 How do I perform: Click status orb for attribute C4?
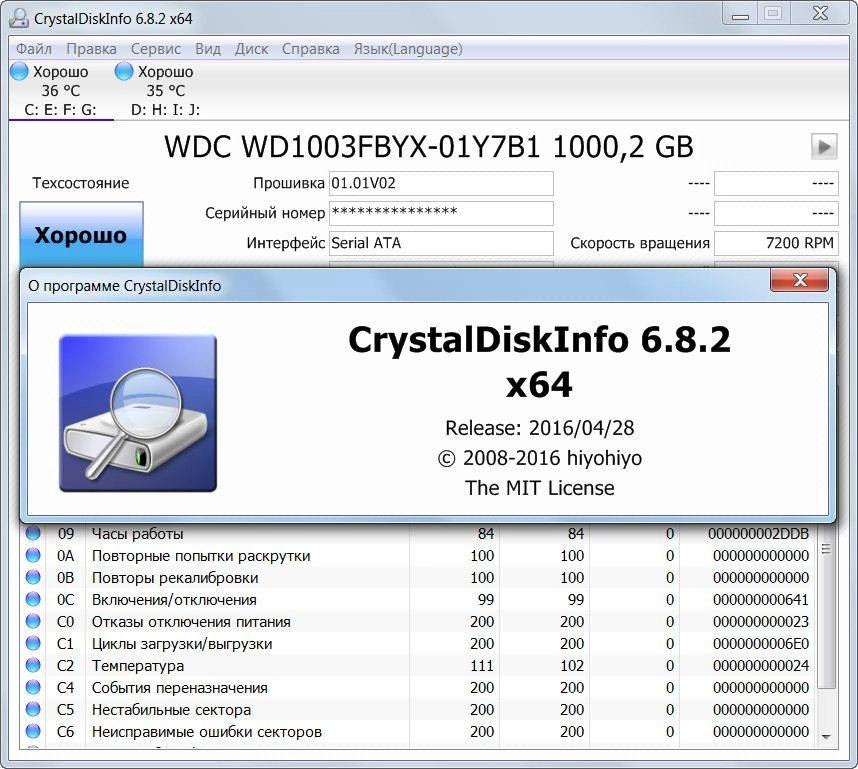[33, 687]
